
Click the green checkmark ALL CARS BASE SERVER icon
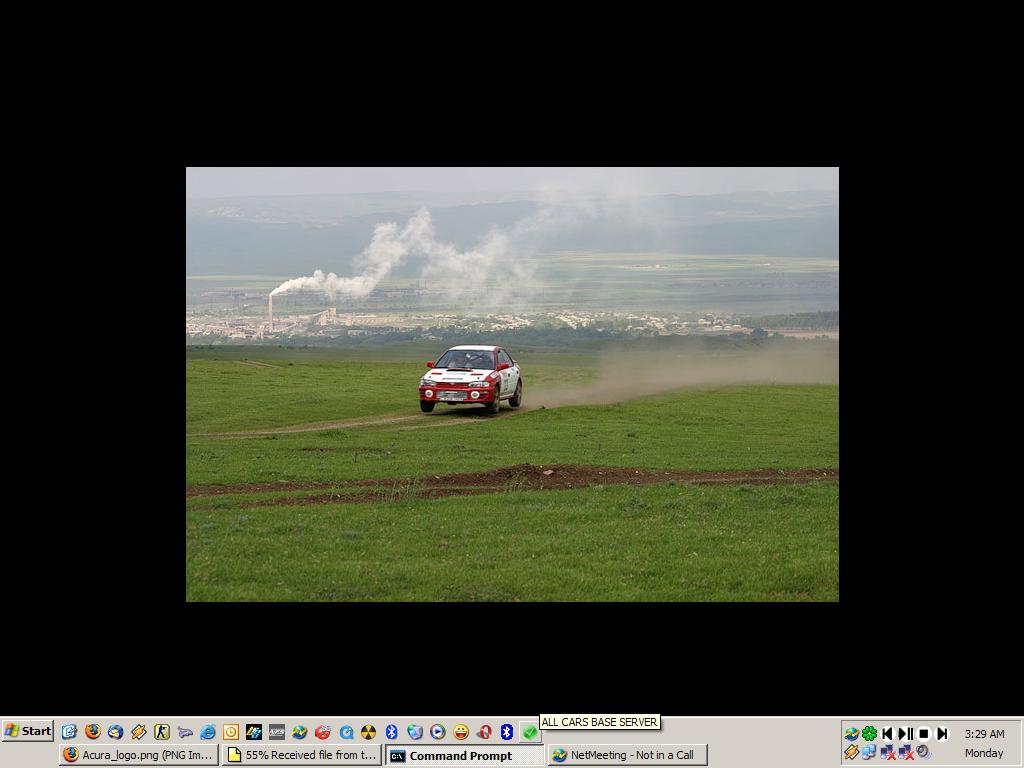pos(530,732)
